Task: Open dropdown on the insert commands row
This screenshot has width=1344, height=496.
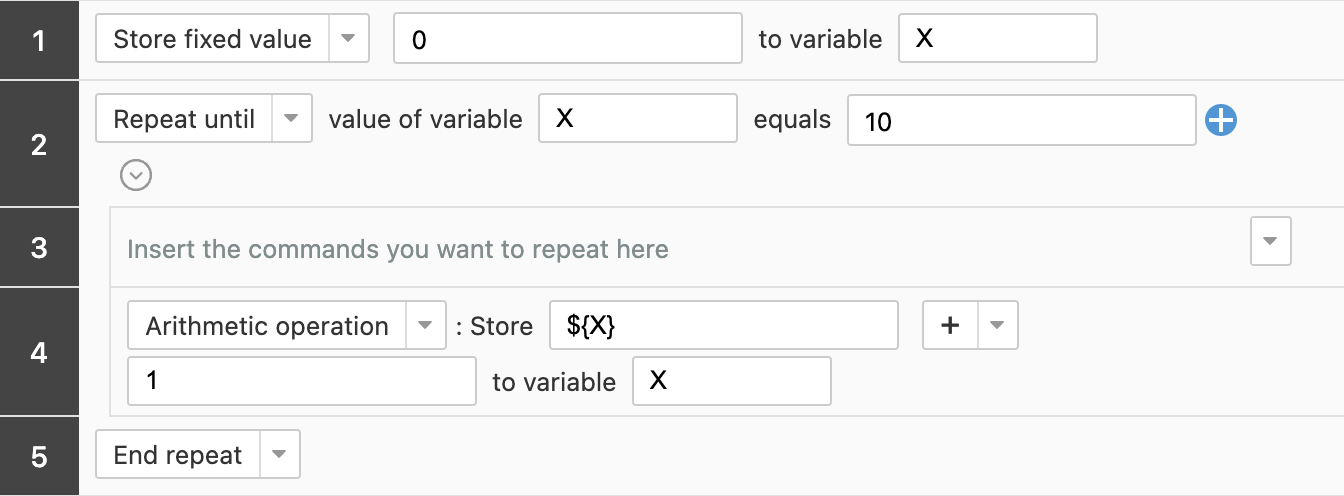Action: point(1271,242)
